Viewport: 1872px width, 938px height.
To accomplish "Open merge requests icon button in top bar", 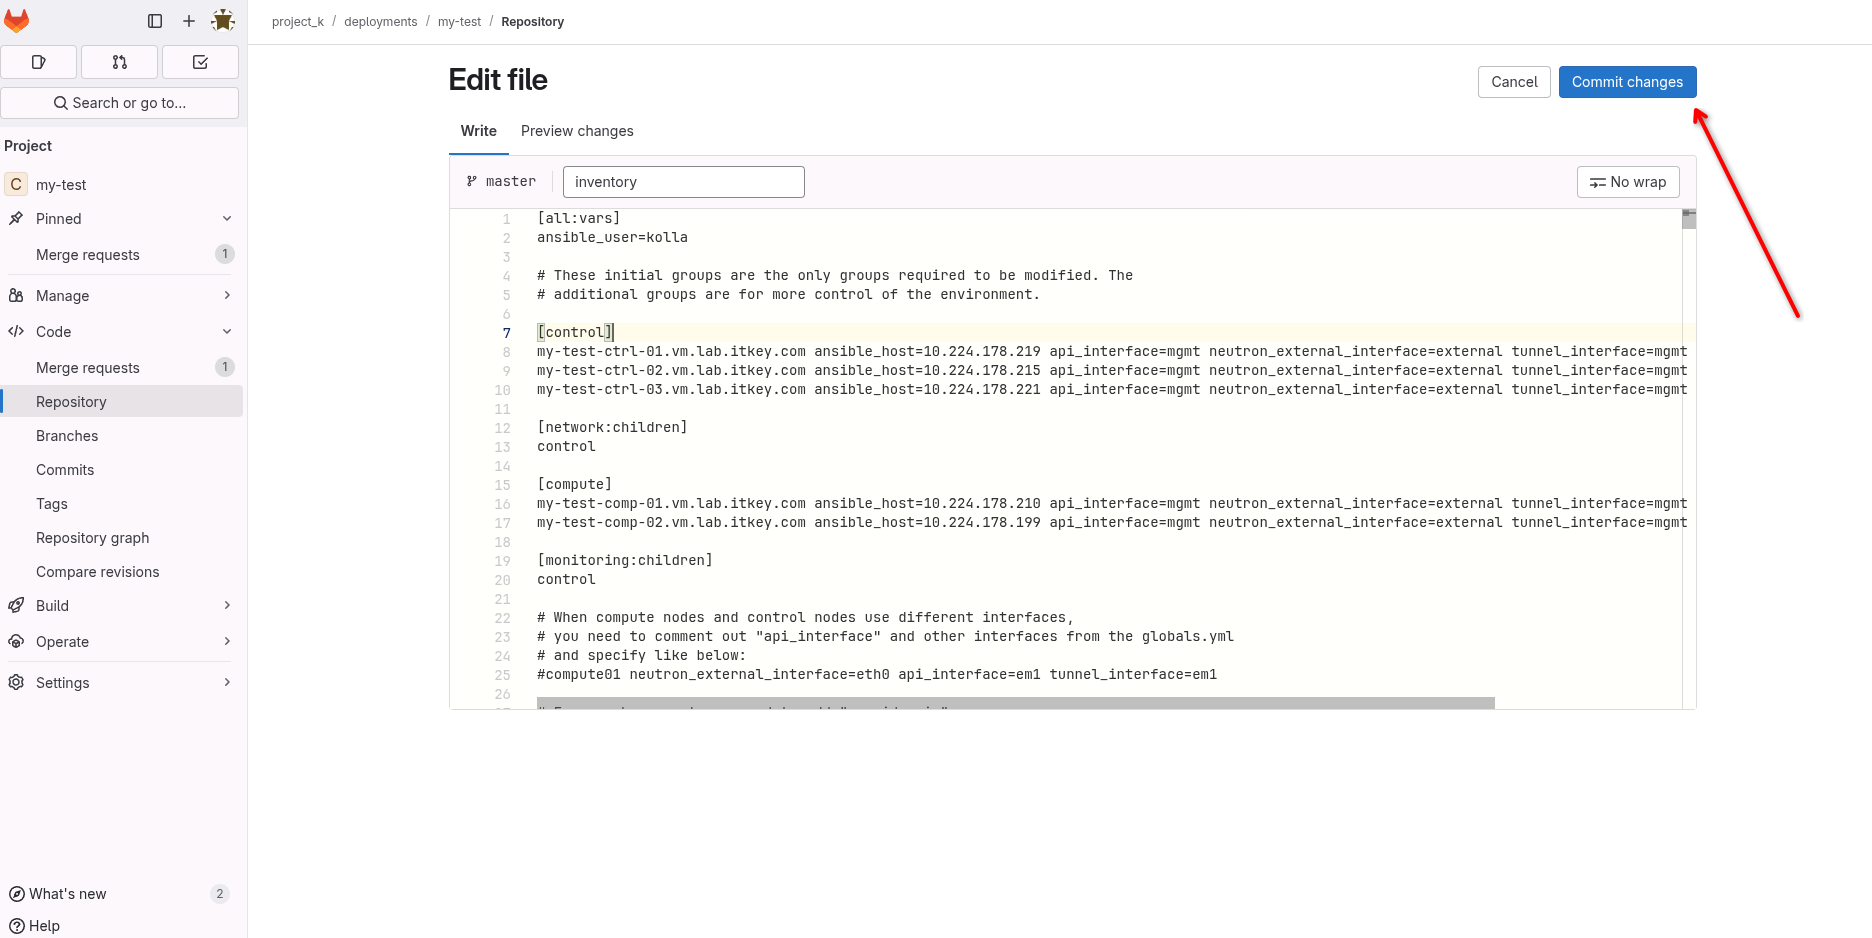I will point(120,62).
